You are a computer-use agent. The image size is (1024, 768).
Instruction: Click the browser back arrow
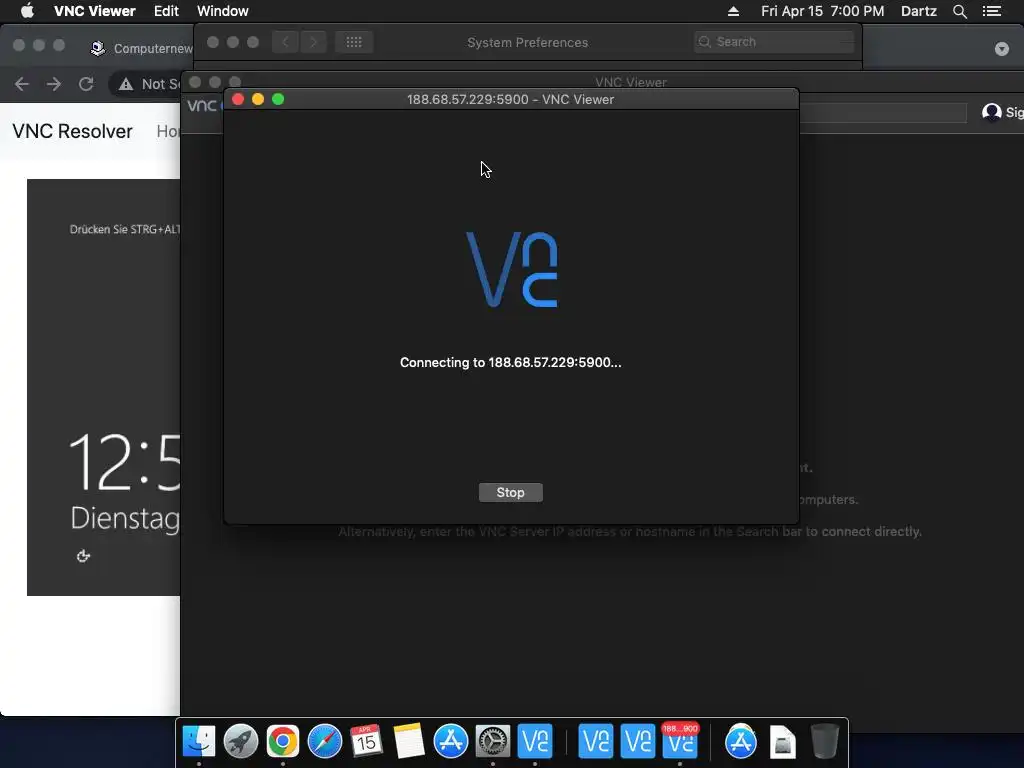(x=22, y=84)
